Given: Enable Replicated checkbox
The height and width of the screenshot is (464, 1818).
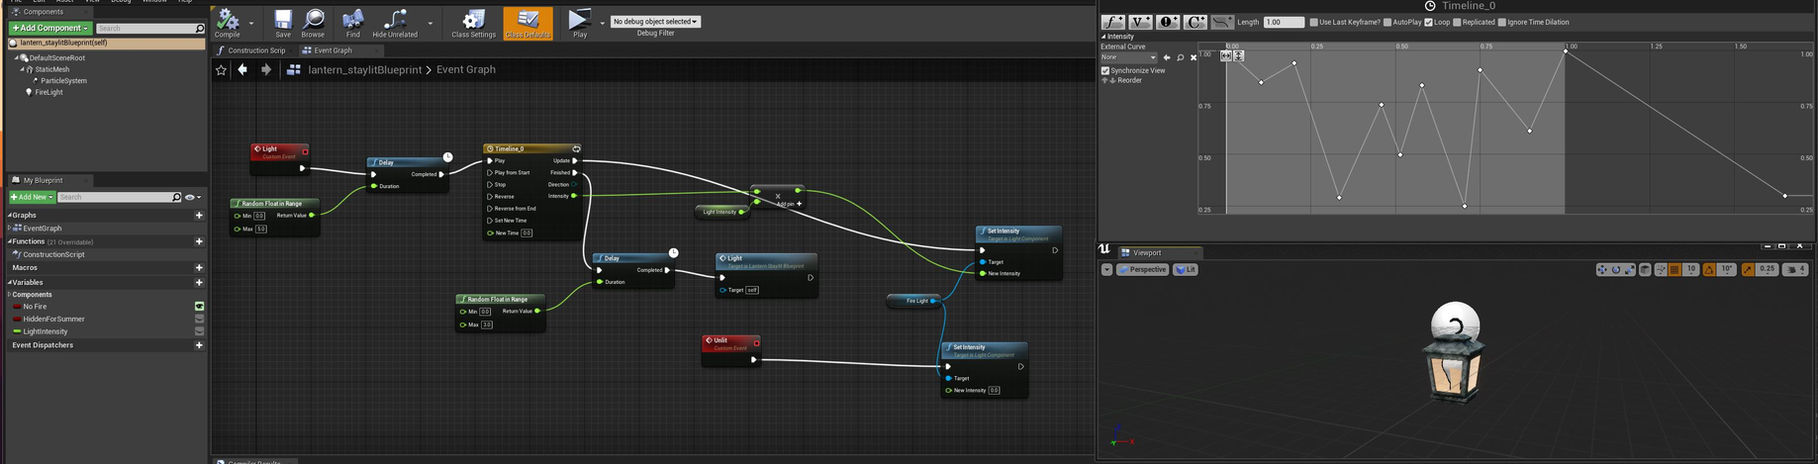Looking at the screenshot, I should pyautogui.click(x=1457, y=22).
